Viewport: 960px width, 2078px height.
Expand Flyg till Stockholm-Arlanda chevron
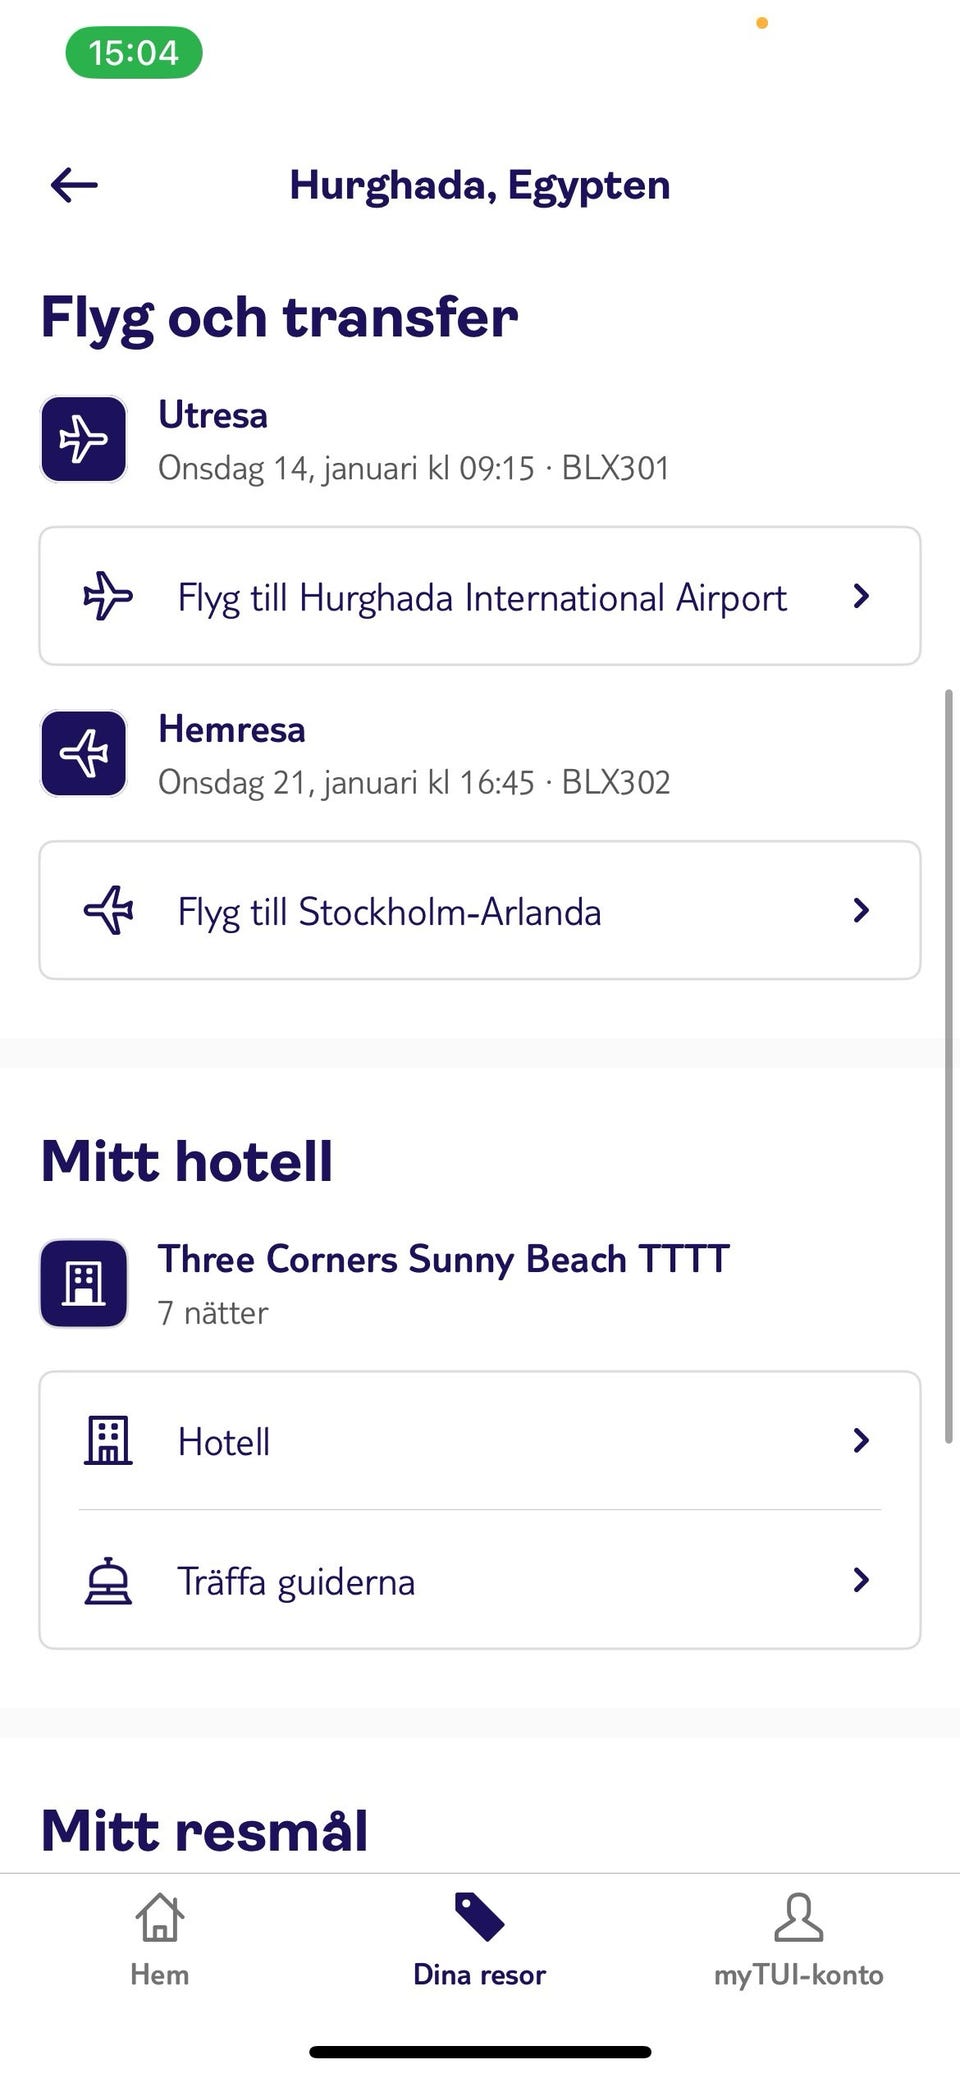860,910
